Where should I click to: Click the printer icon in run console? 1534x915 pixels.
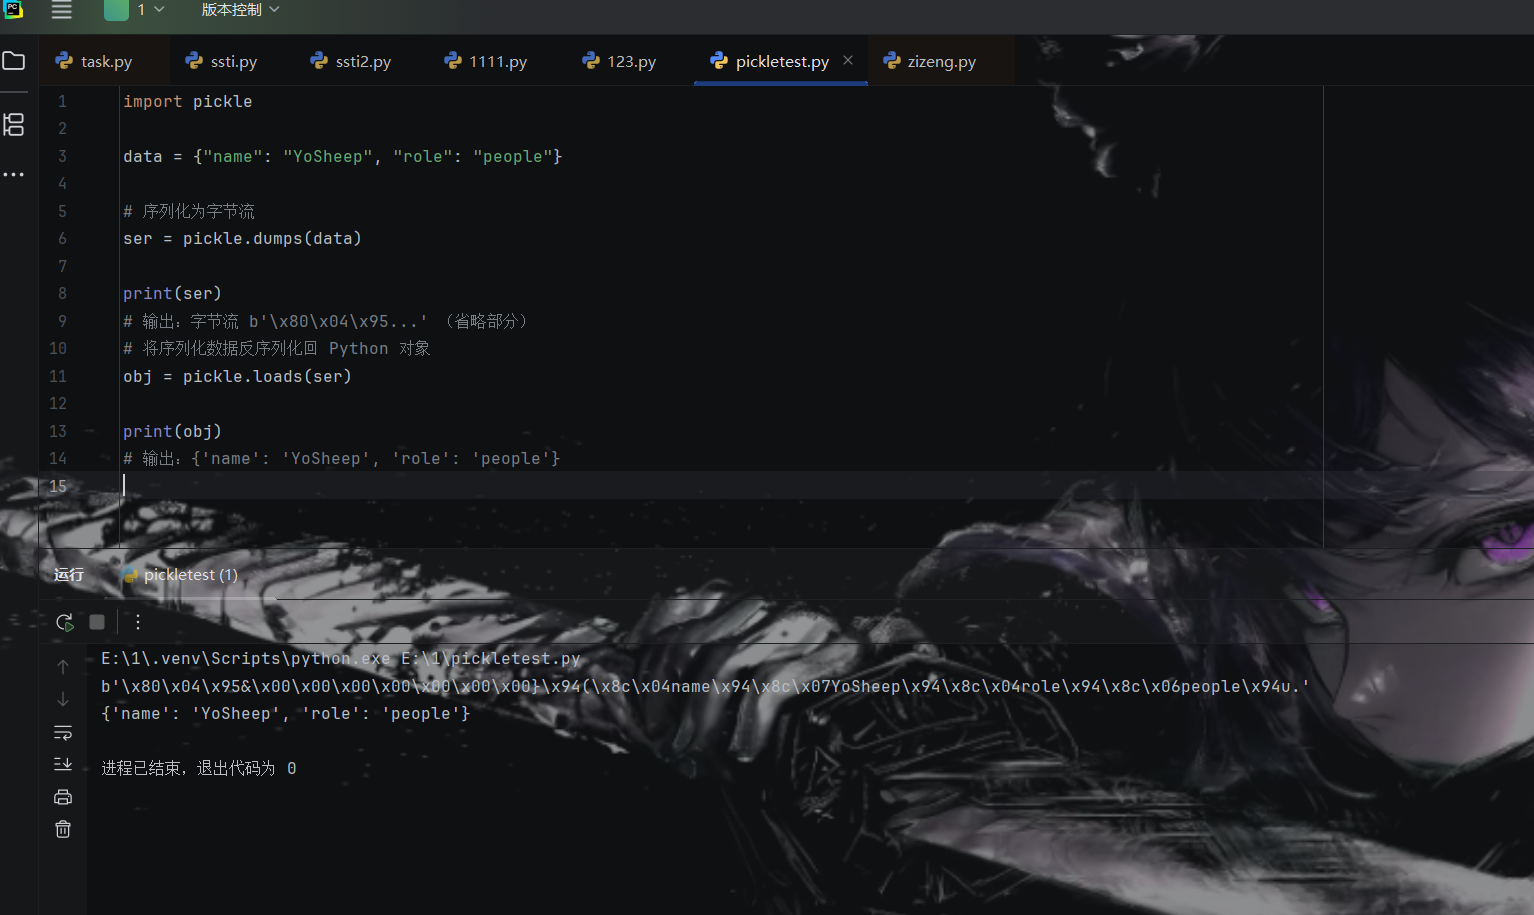click(x=63, y=797)
